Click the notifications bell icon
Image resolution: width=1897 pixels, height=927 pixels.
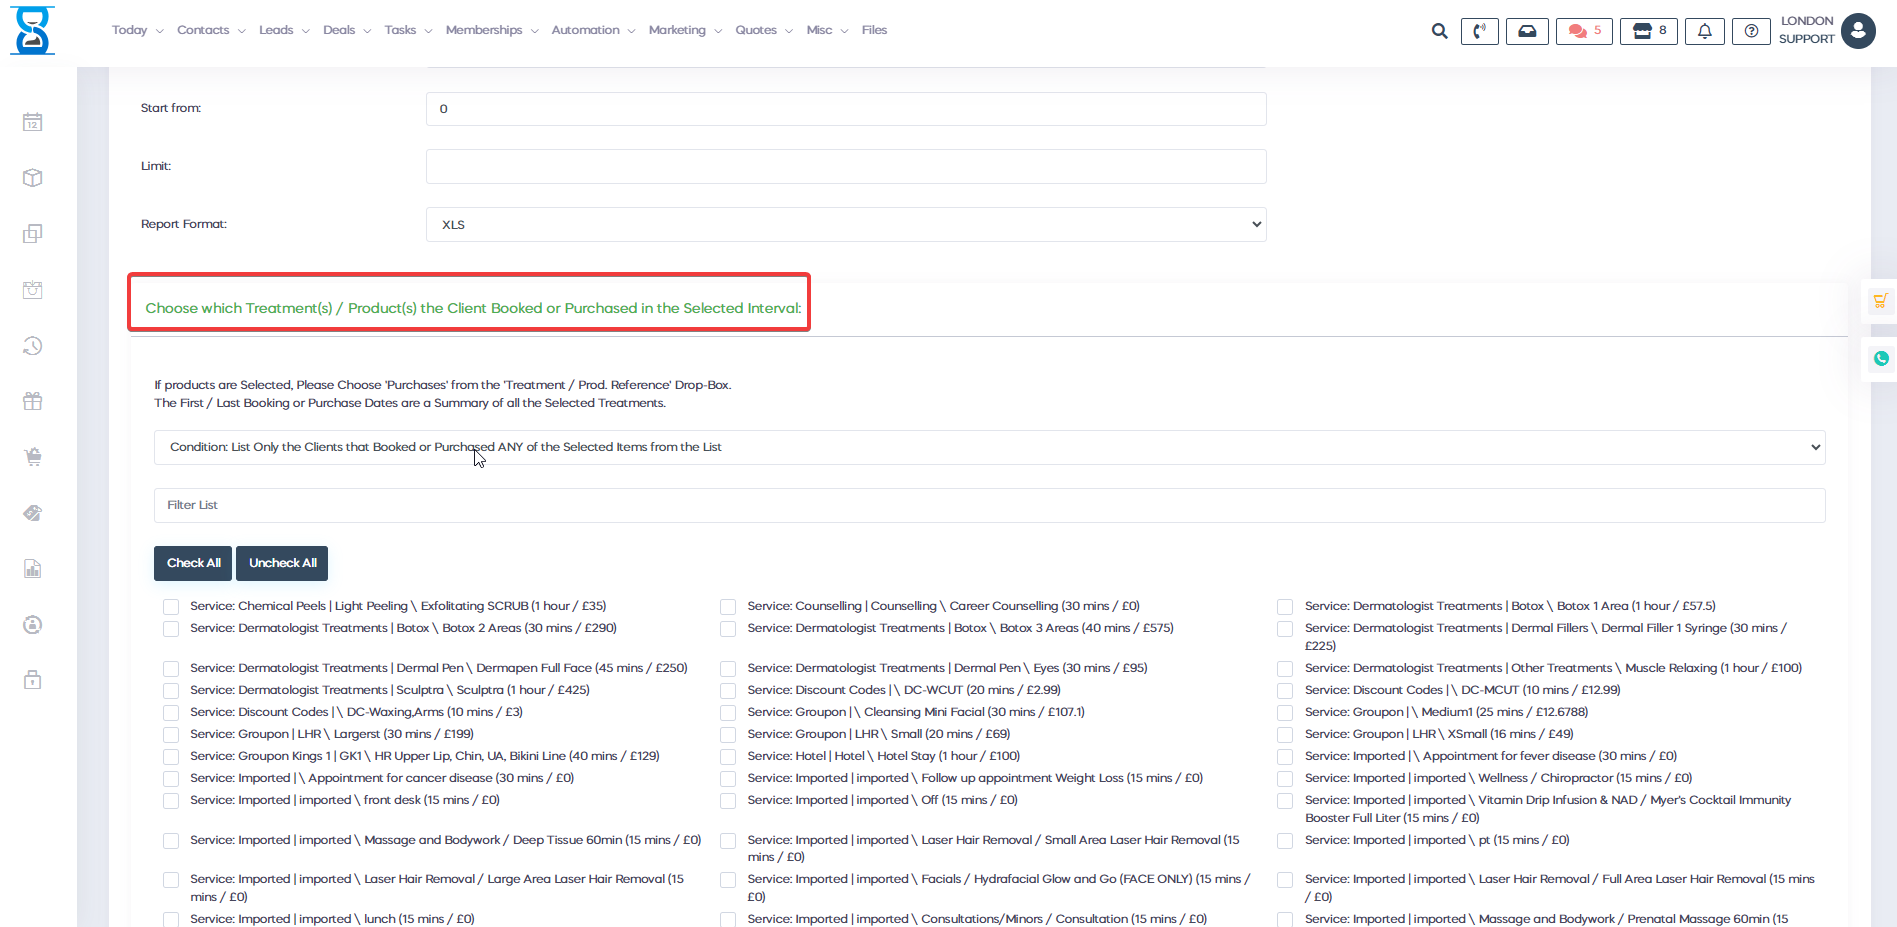[x=1704, y=31]
